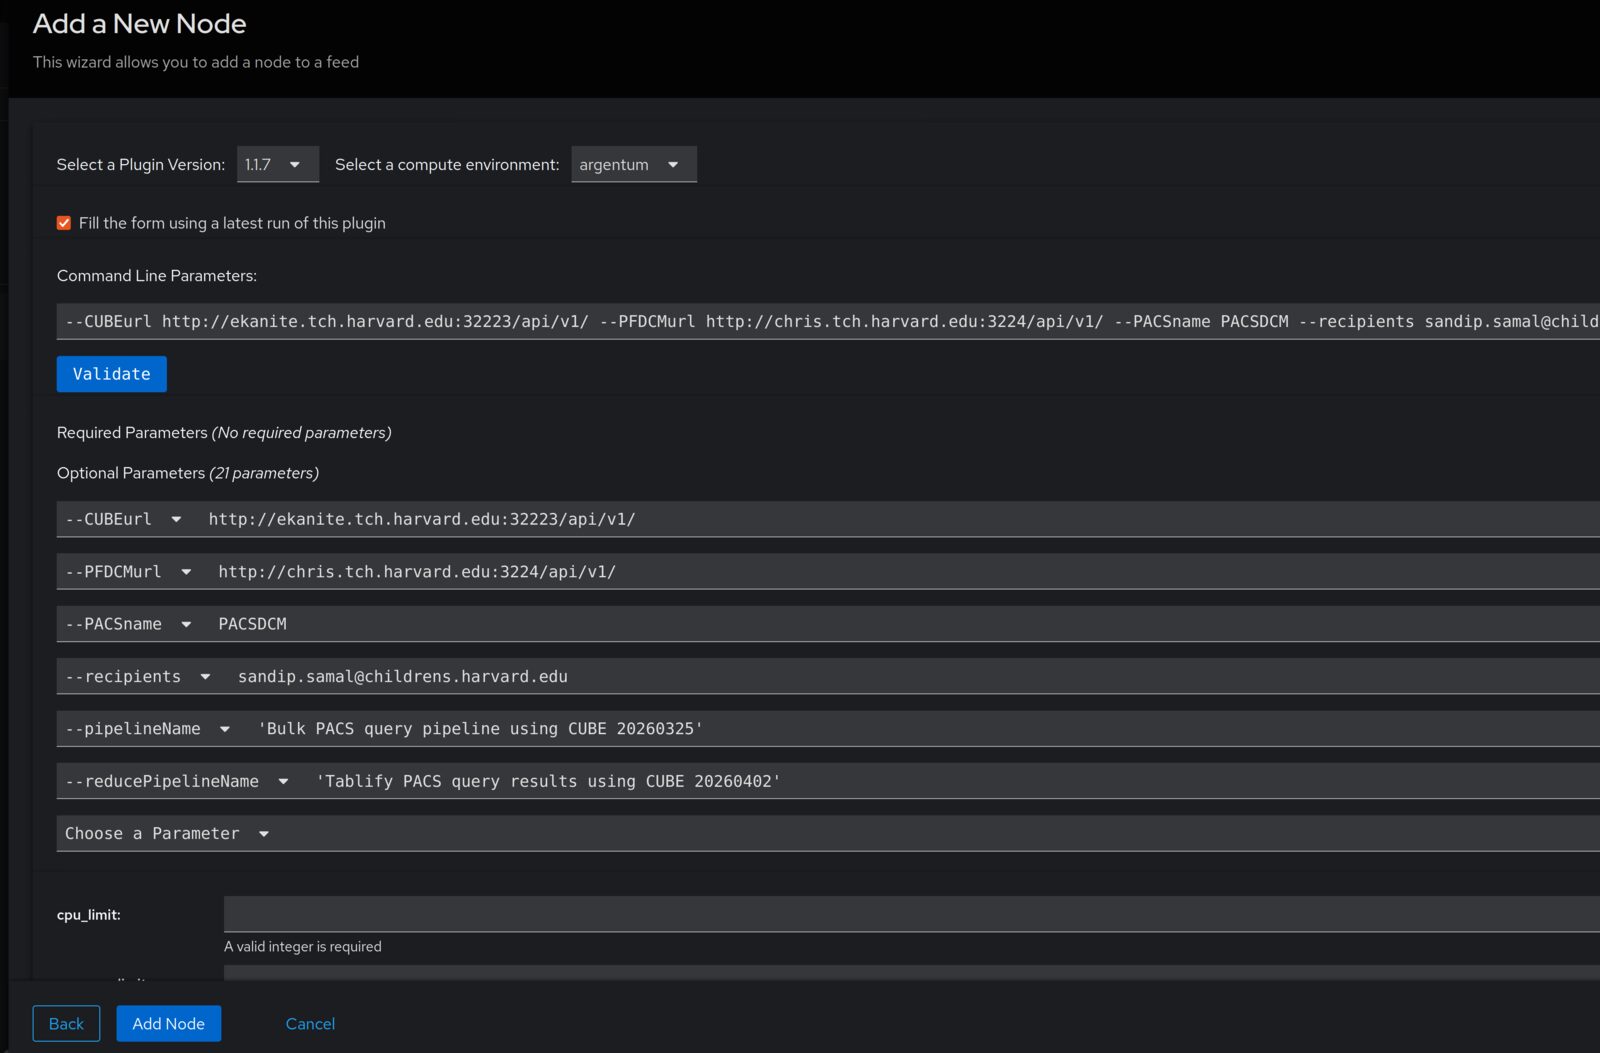Click the Command Line Parameters input field

828,321
